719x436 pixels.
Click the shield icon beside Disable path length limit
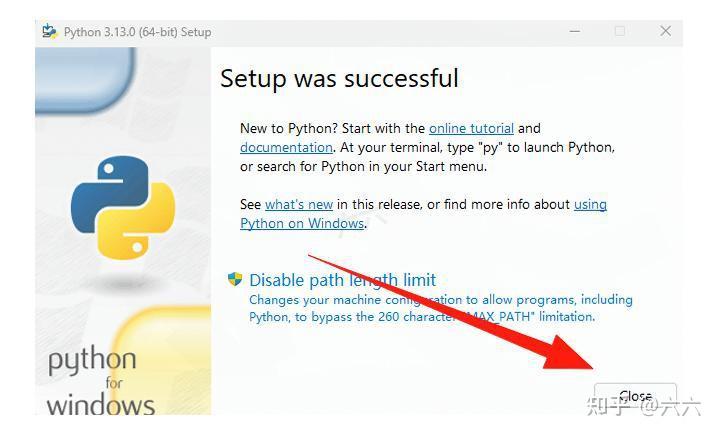tap(236, 280)
